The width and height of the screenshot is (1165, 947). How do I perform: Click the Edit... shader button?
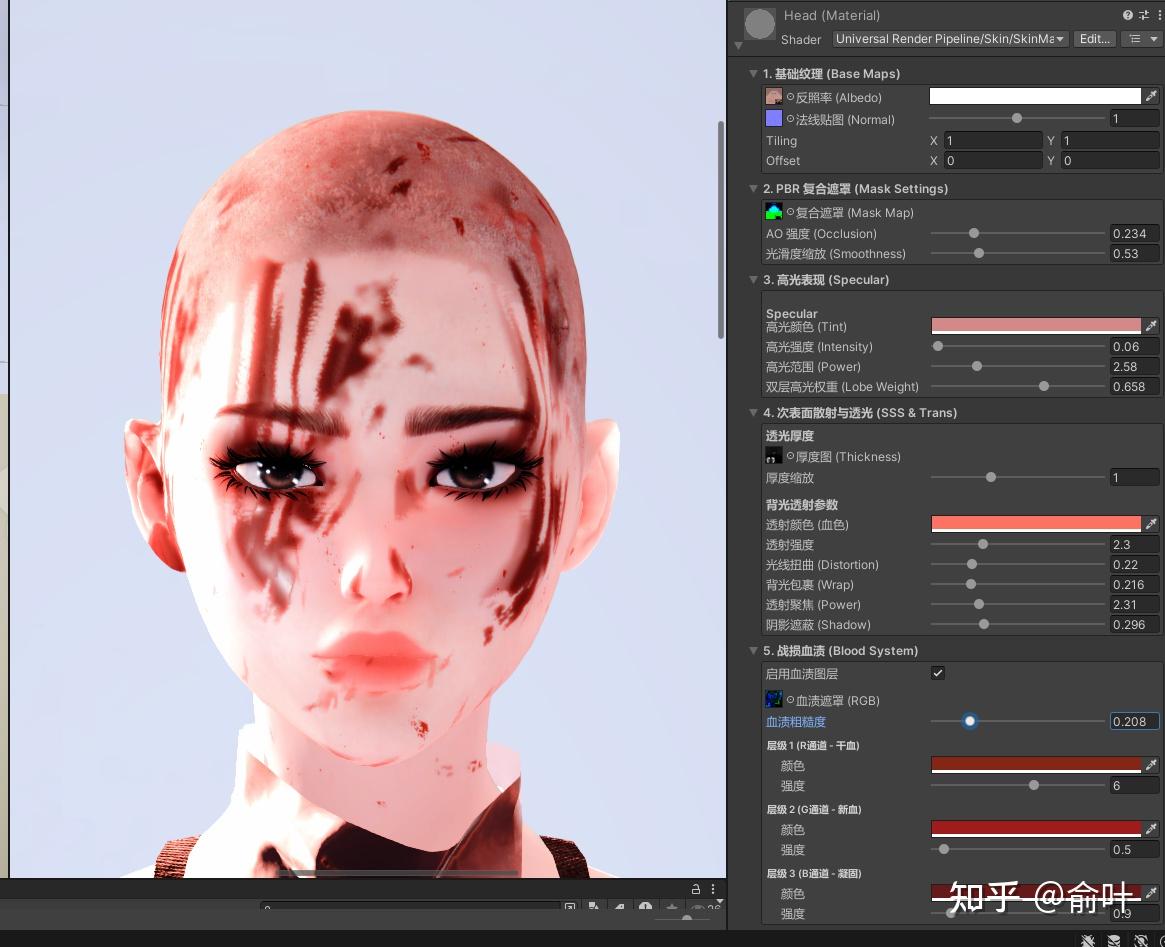click(x=1095, y=39)
